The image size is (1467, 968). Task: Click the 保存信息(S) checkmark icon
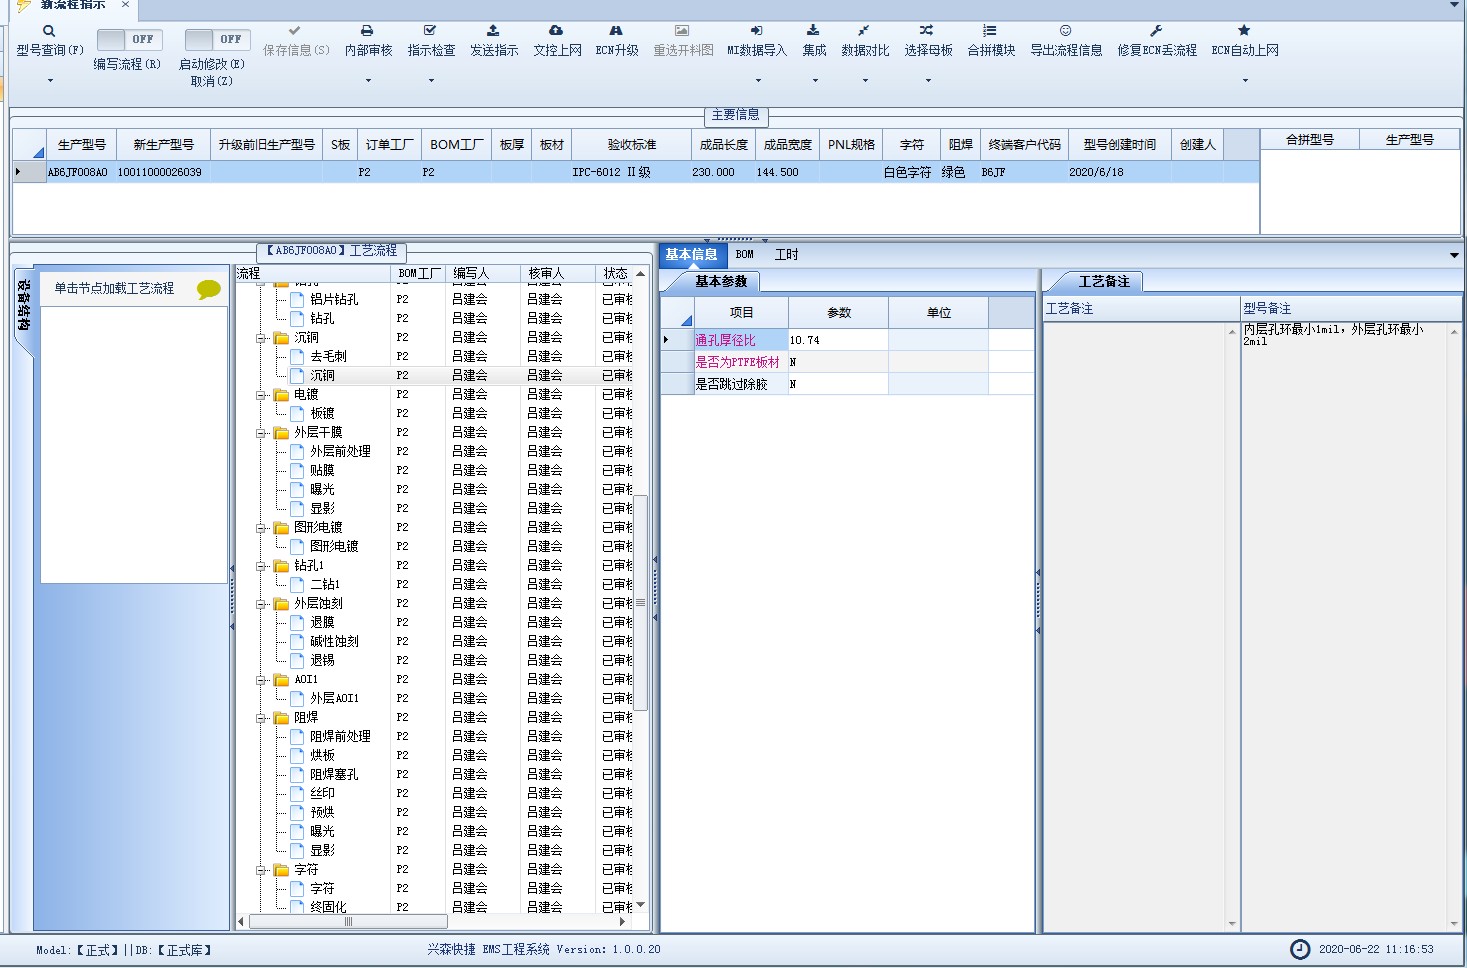click(x=294, y=31)
